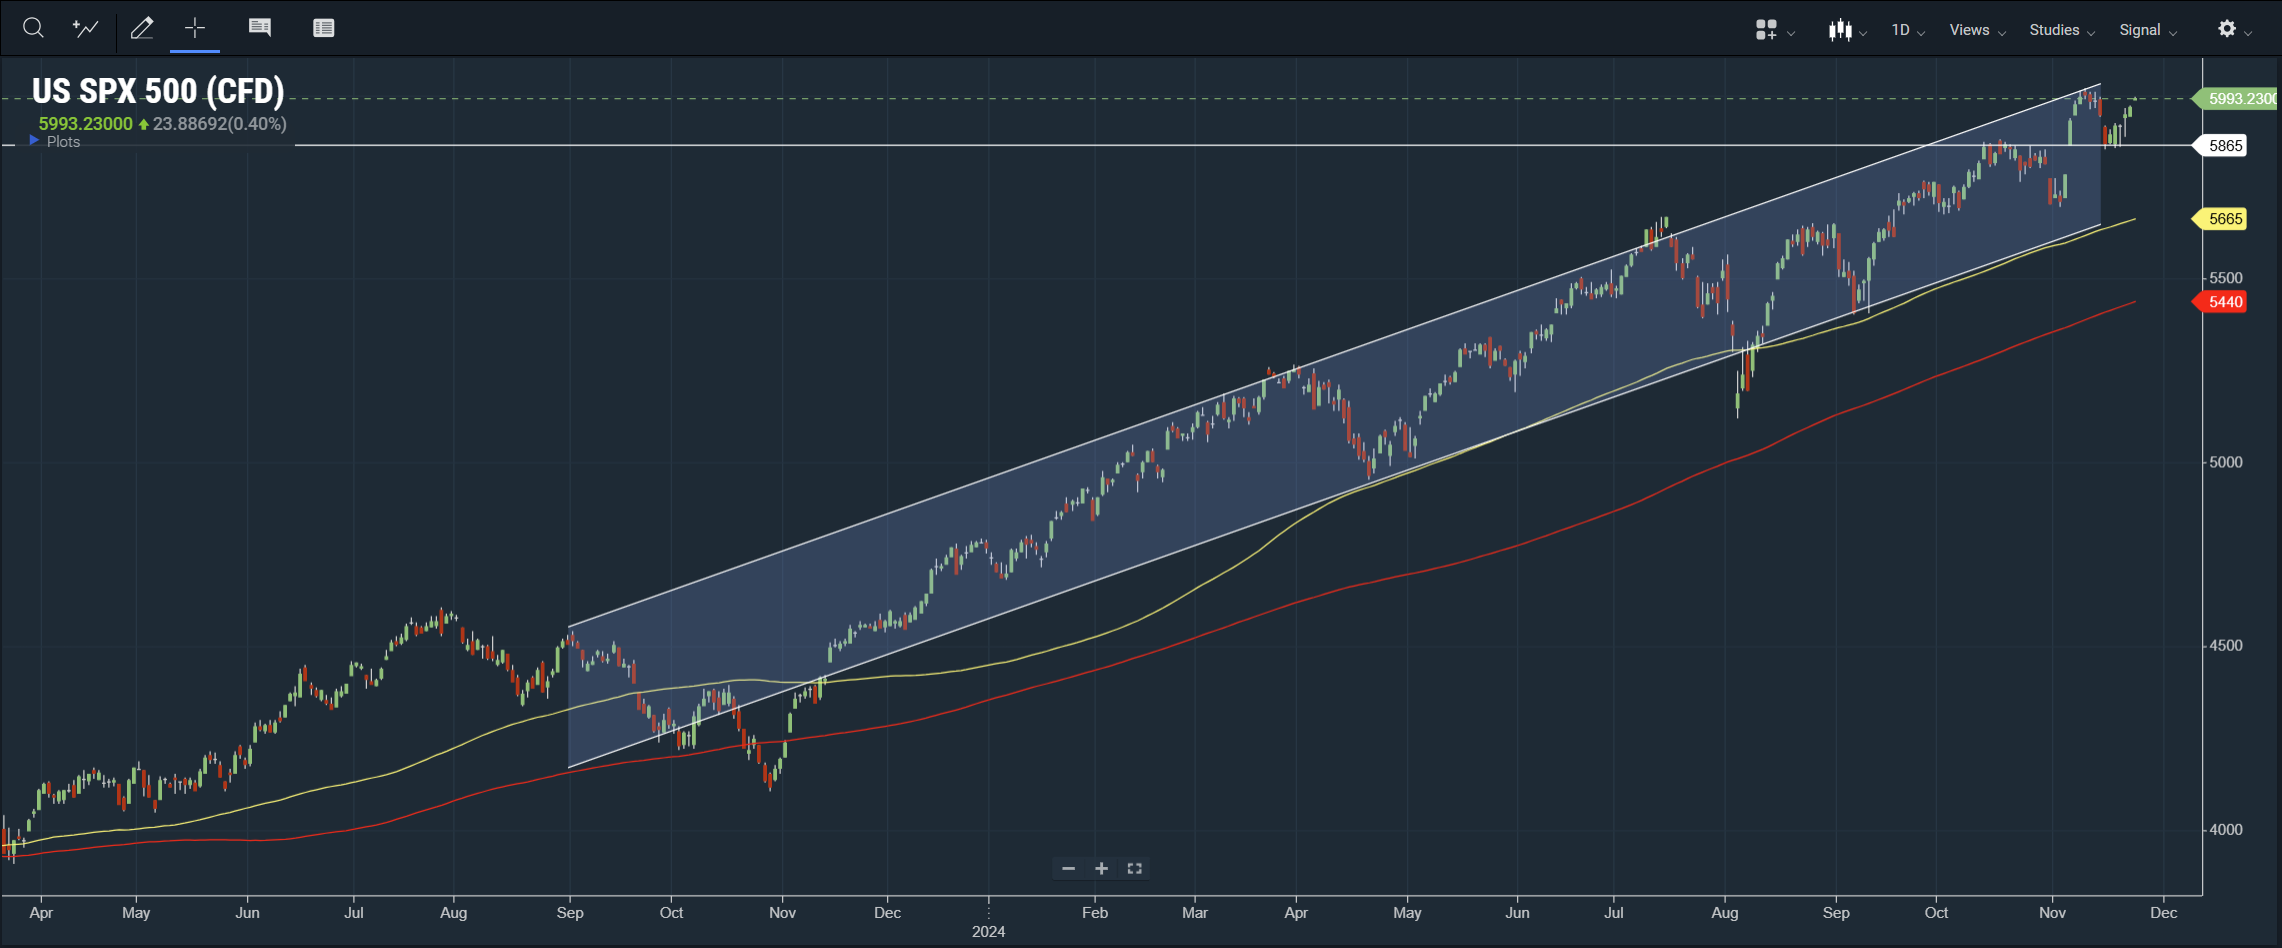Toggle full screen chart view
Image resolution: width=2282 pixels, height=948 pixels.
1134,868
